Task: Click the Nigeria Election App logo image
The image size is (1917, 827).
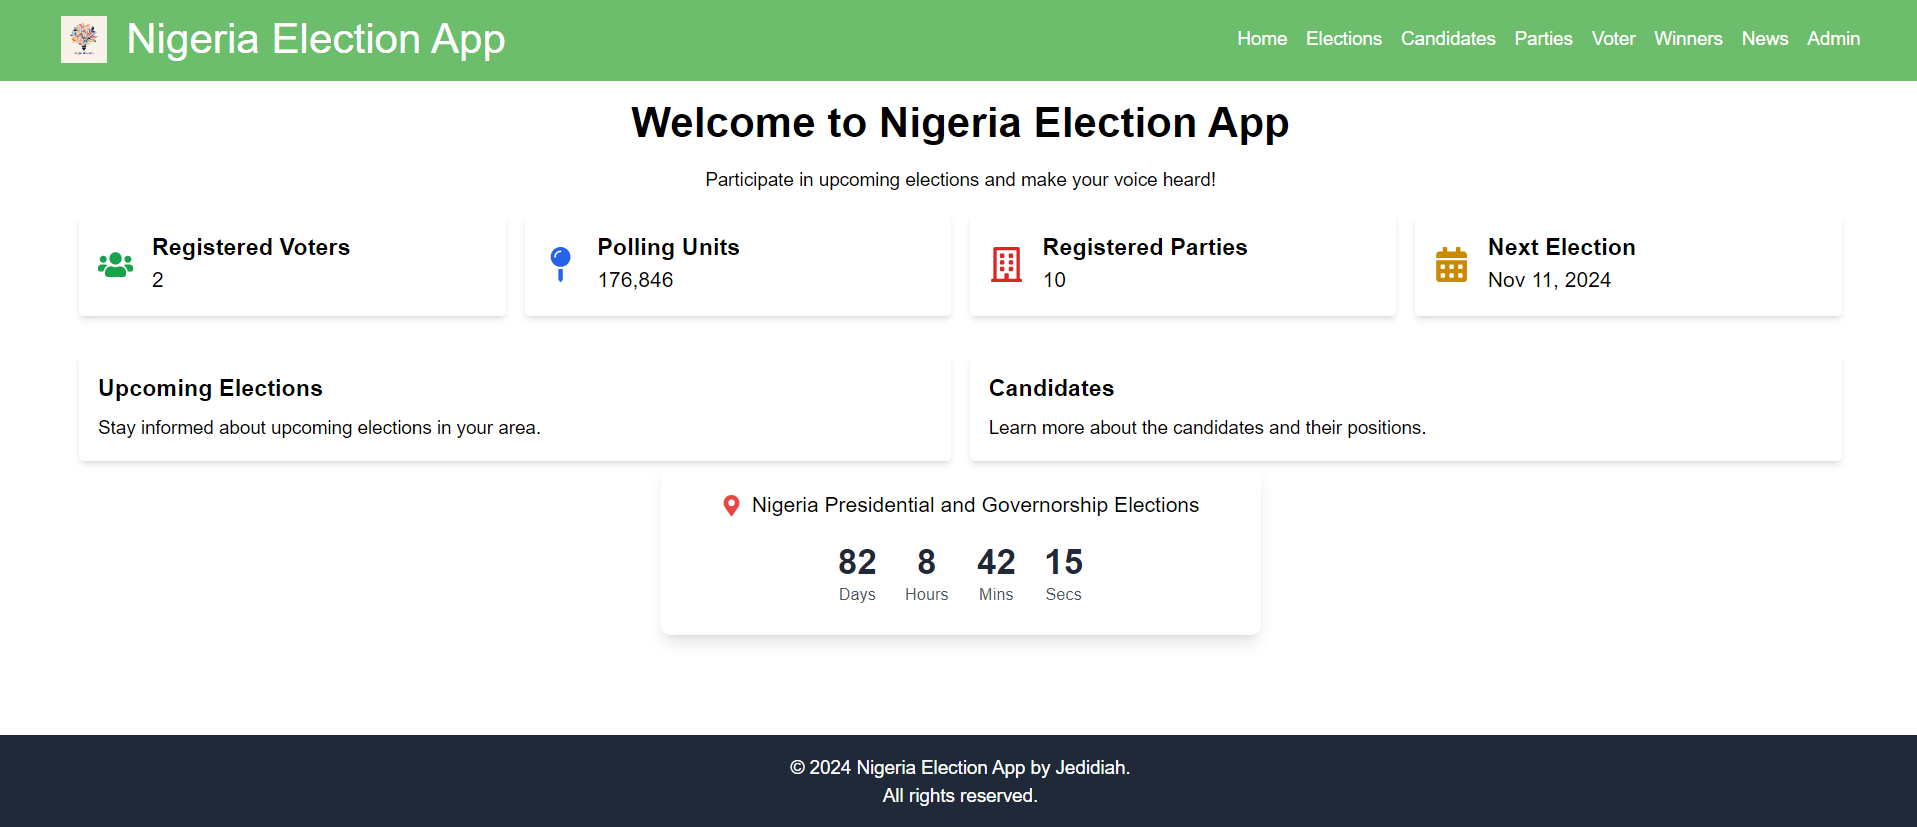Action: 84,39
